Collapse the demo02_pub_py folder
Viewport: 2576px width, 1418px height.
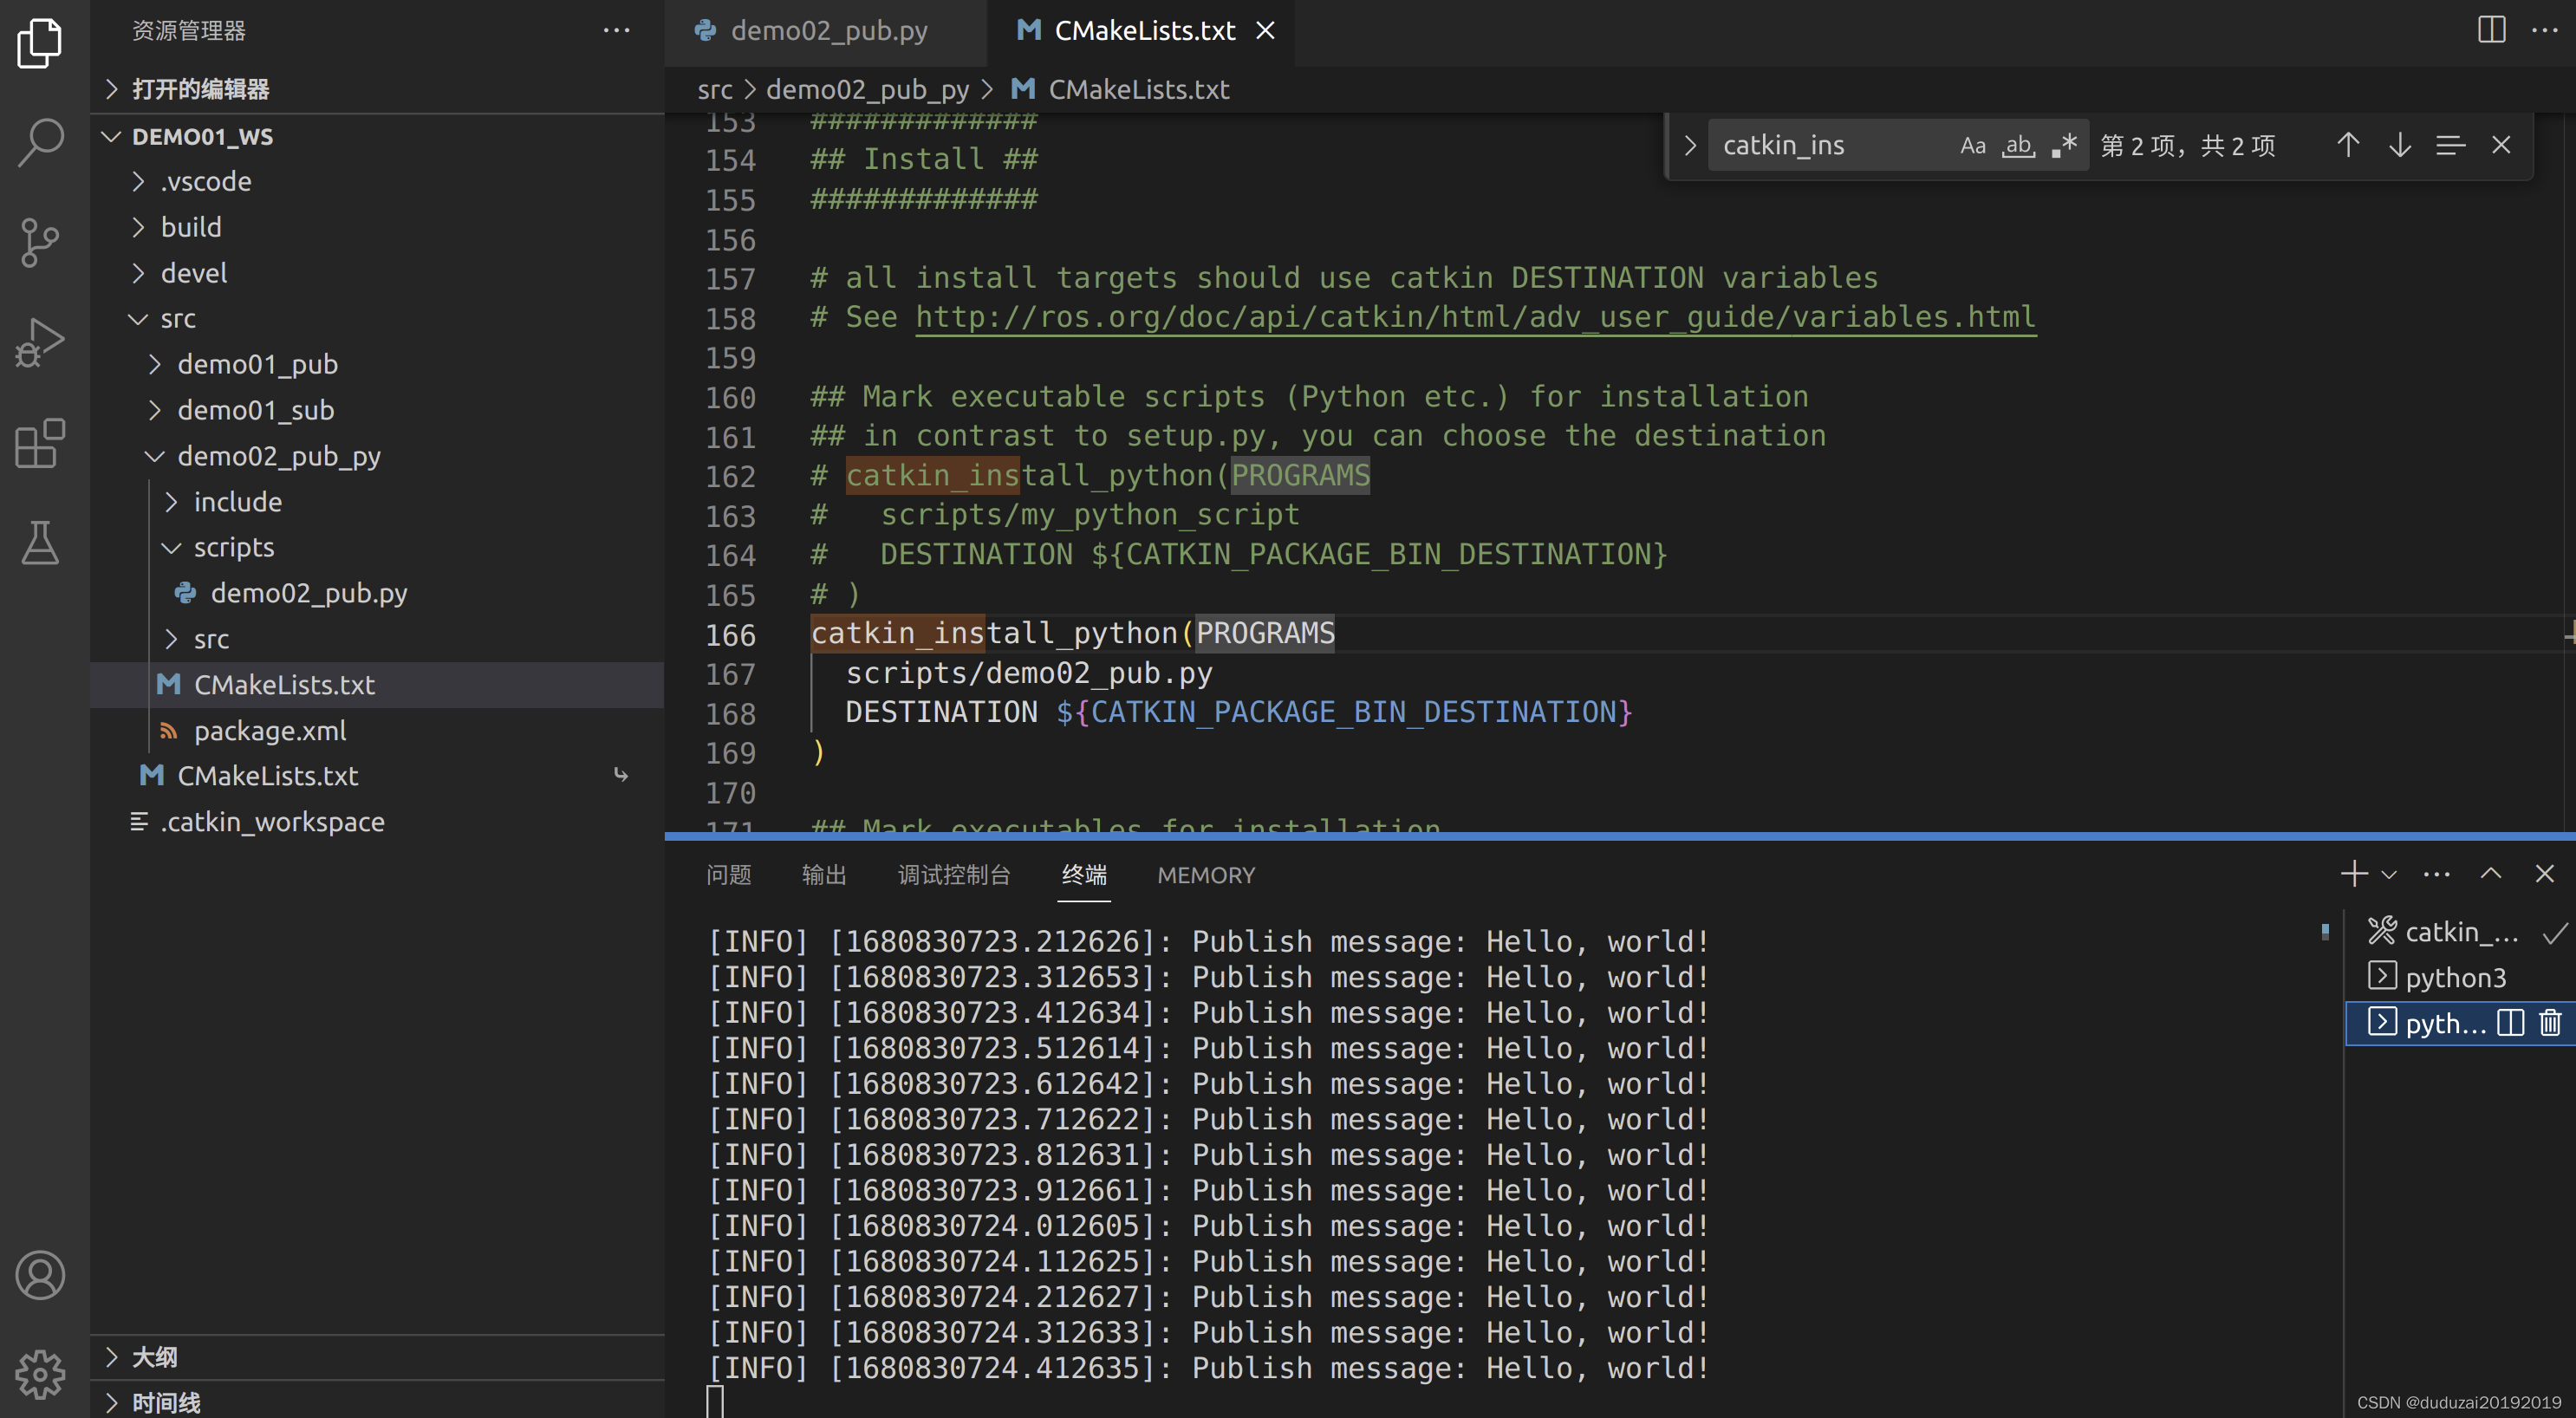tap(377, 456)
